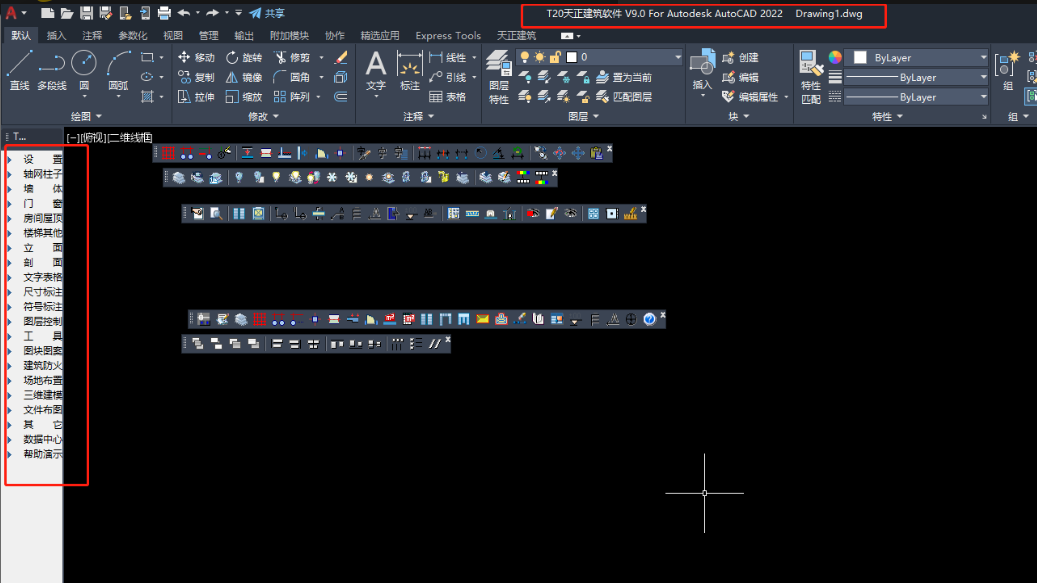Image resolution: width=1037 pixels, height=583 pixels.
Task: Open the ByLayer color dropdown
Action: [917, 58]
